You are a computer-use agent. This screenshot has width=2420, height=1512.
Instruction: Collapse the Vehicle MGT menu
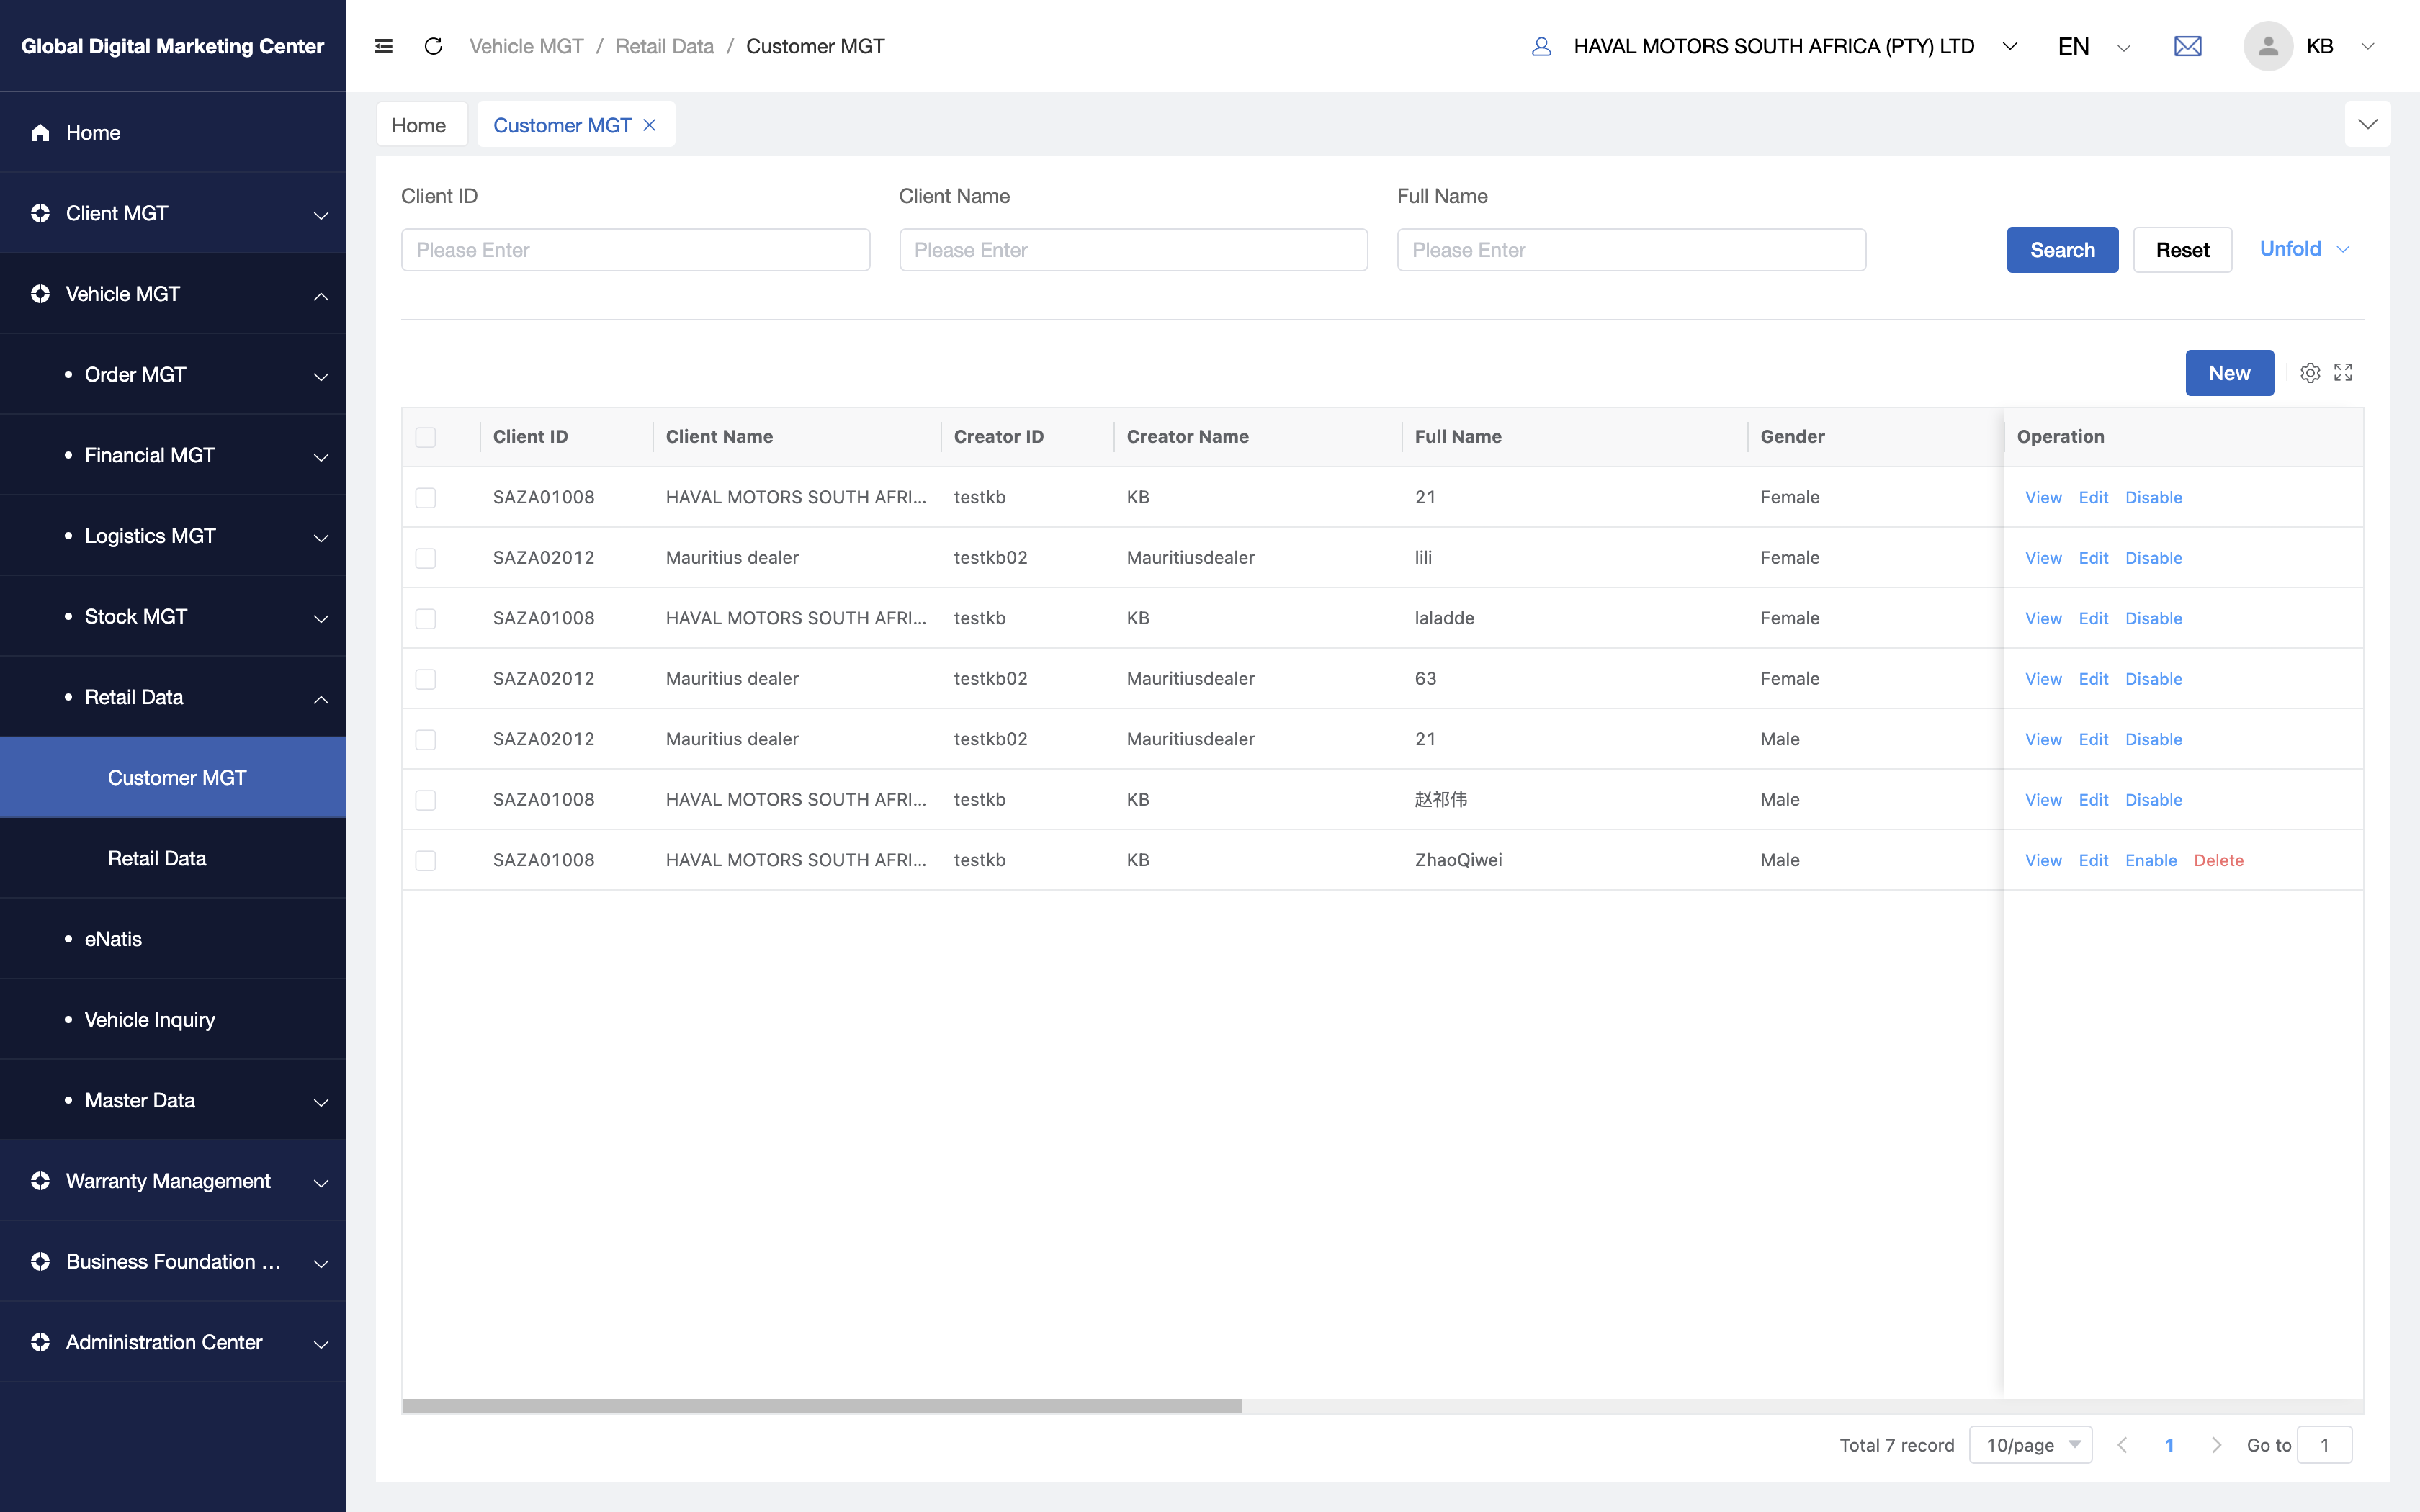[x=321, y=296]
